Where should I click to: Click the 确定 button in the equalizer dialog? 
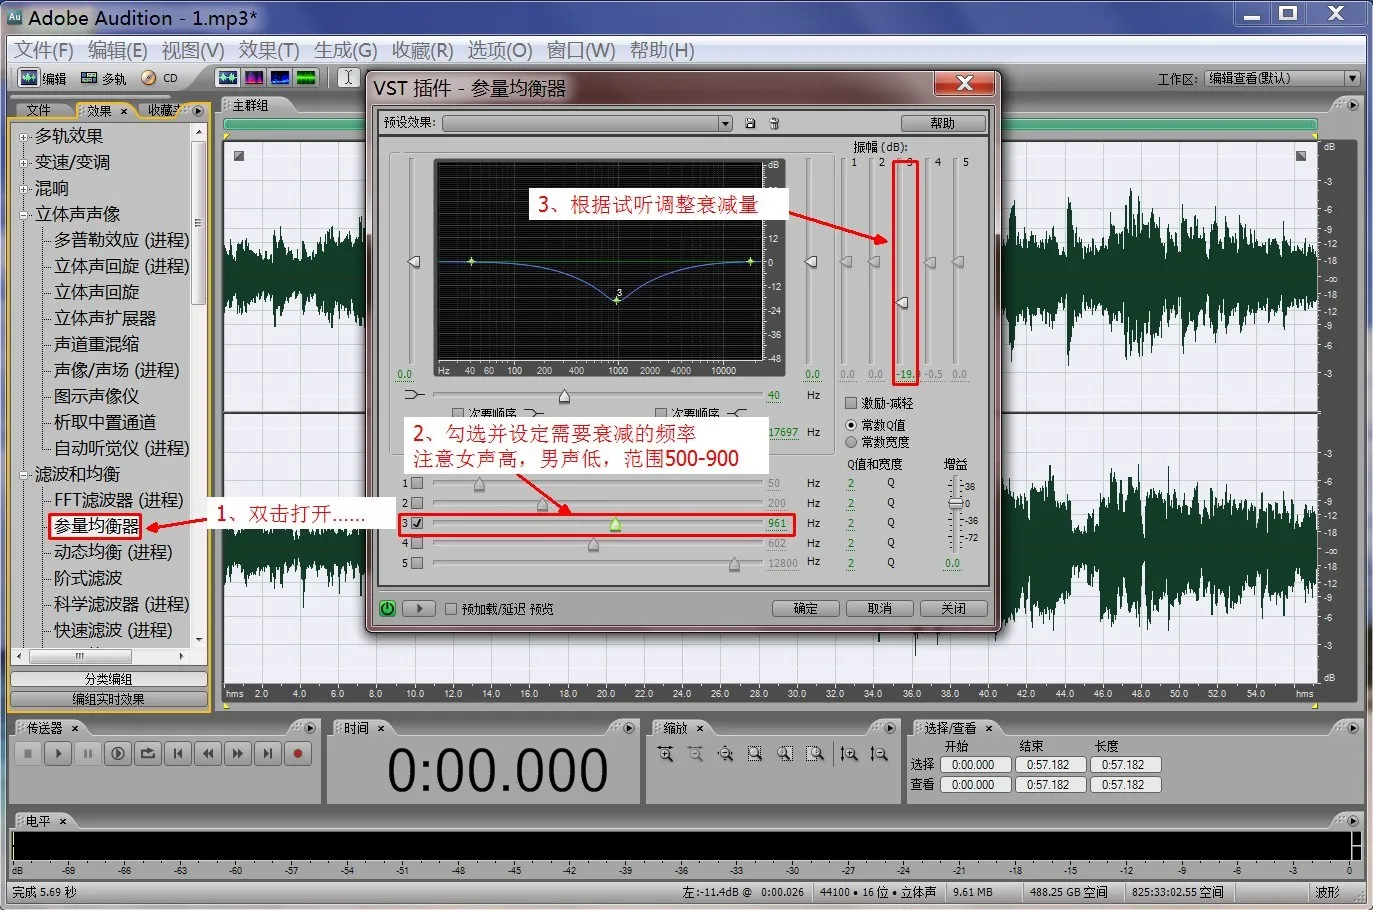(x=805, y=608)
